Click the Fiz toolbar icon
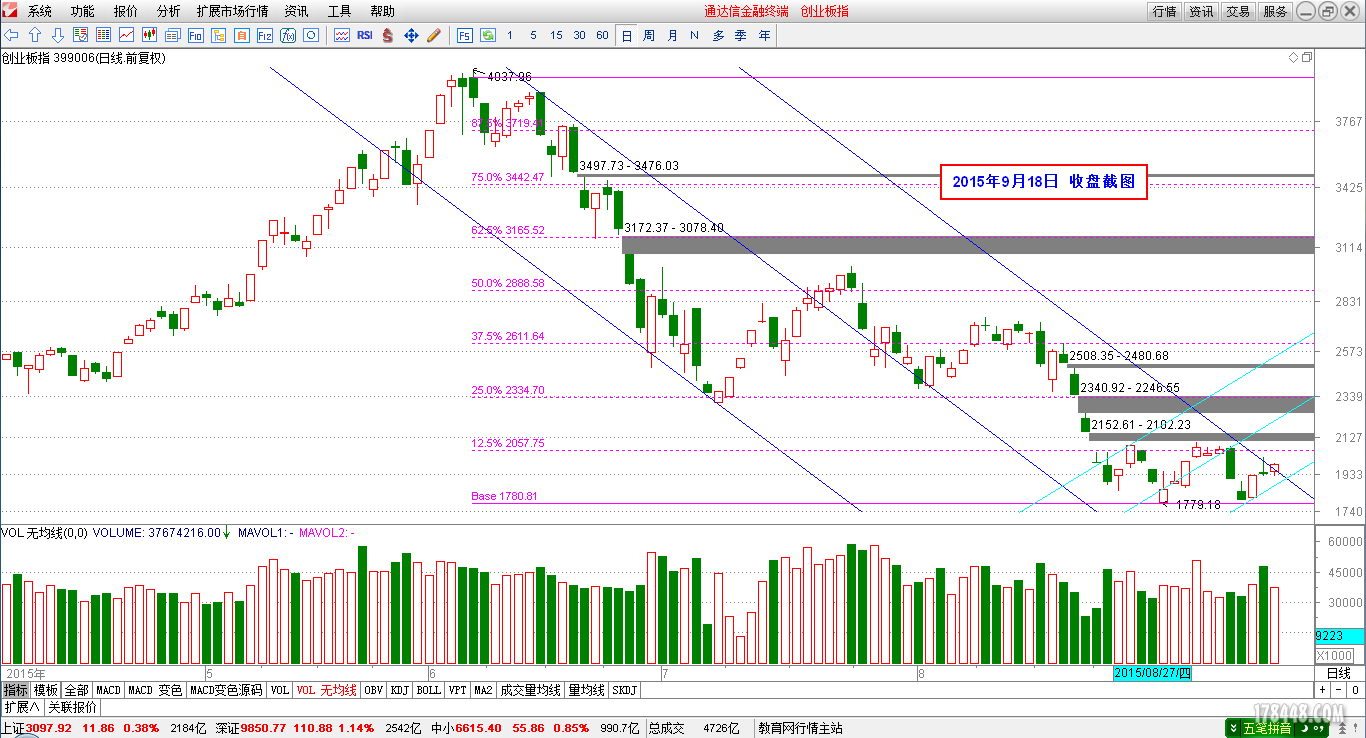Screen dimensions: 1366x738 click(x=265, y=35)
